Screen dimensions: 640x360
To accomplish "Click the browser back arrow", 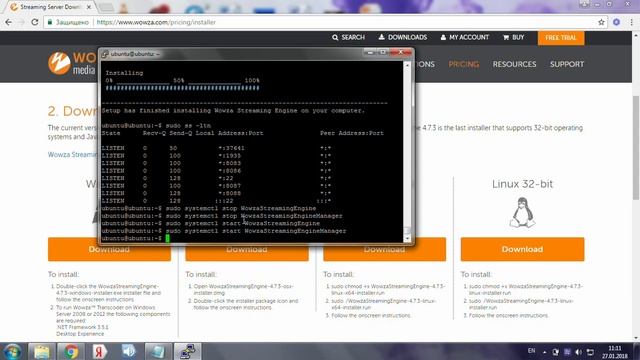I will [8, 22].
